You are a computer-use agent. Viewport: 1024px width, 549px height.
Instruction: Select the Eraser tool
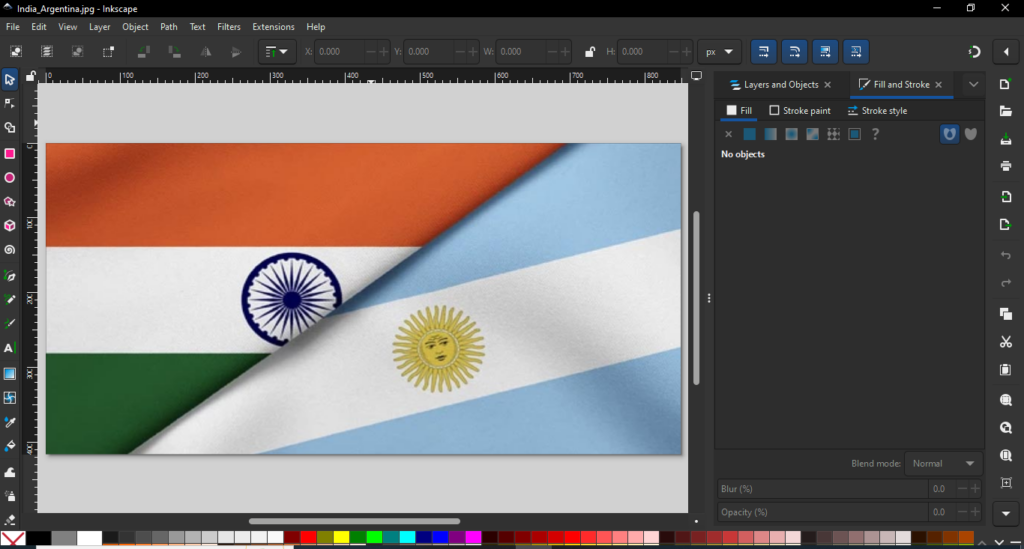point(10,520)
